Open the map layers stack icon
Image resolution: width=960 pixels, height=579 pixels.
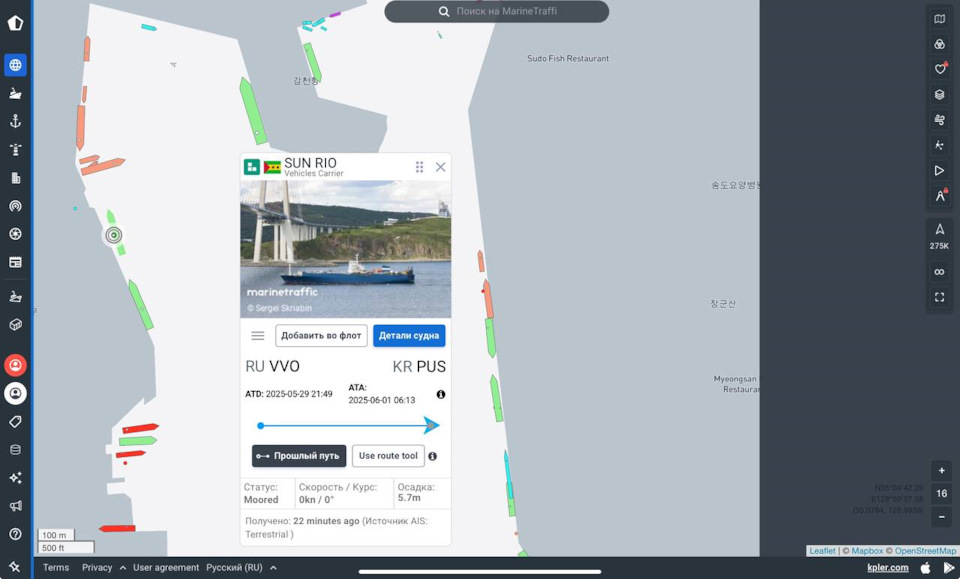coord(939,94)
